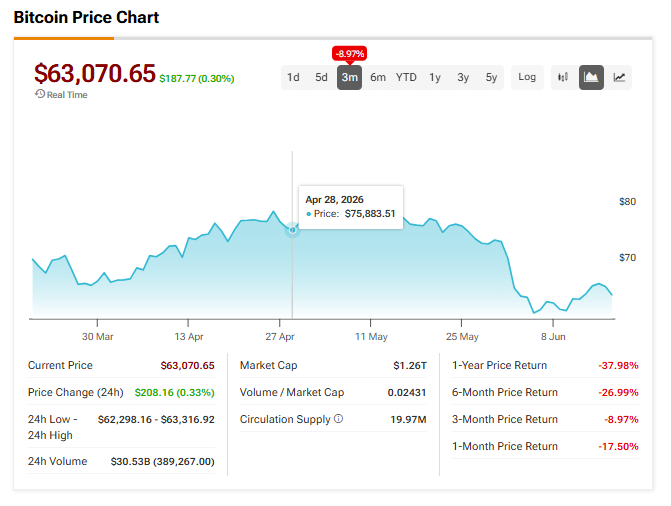Click the Volume / Market Cap label
The width and height of the screenshot is (671, 506).
[x=292, y=392]
